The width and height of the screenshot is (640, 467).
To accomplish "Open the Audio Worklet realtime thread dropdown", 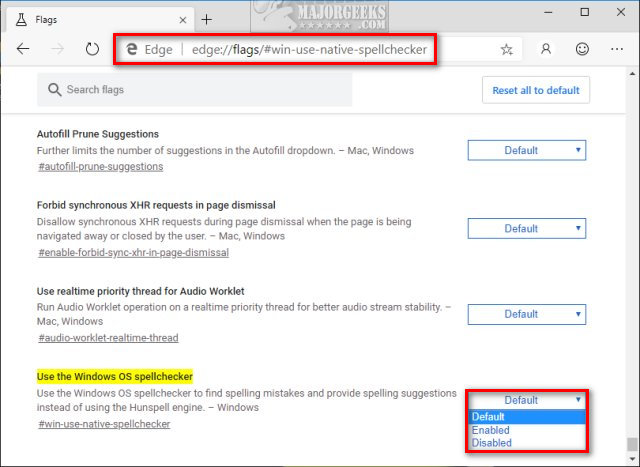I will (x=527, y=314).
